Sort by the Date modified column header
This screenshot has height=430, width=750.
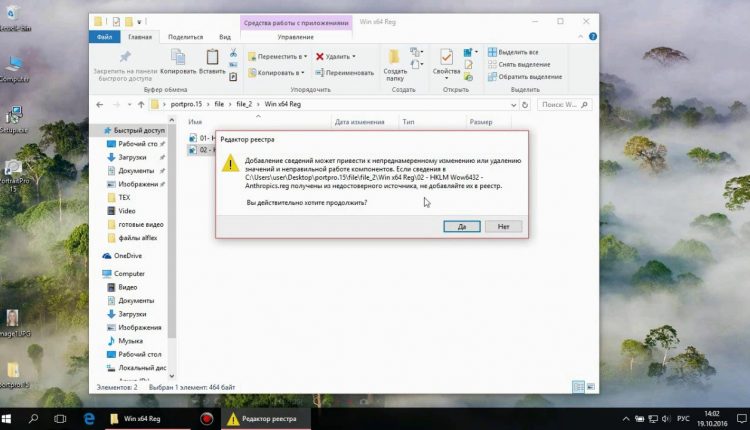click(x=360, y=122)
